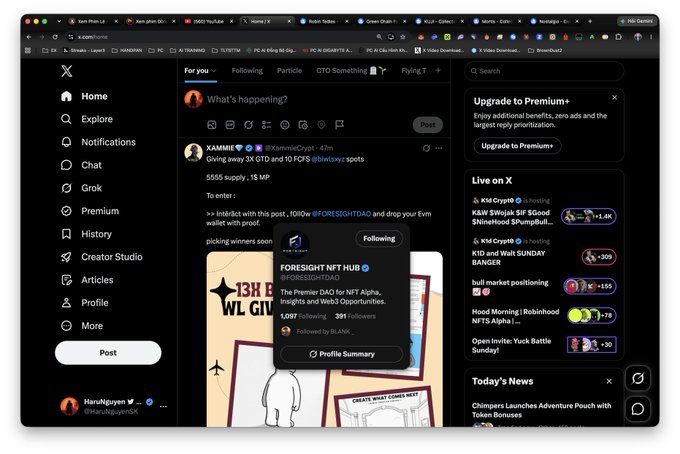680x454 pixels.
Task: Click the flag icon in the composer
Action: point(339,125)
